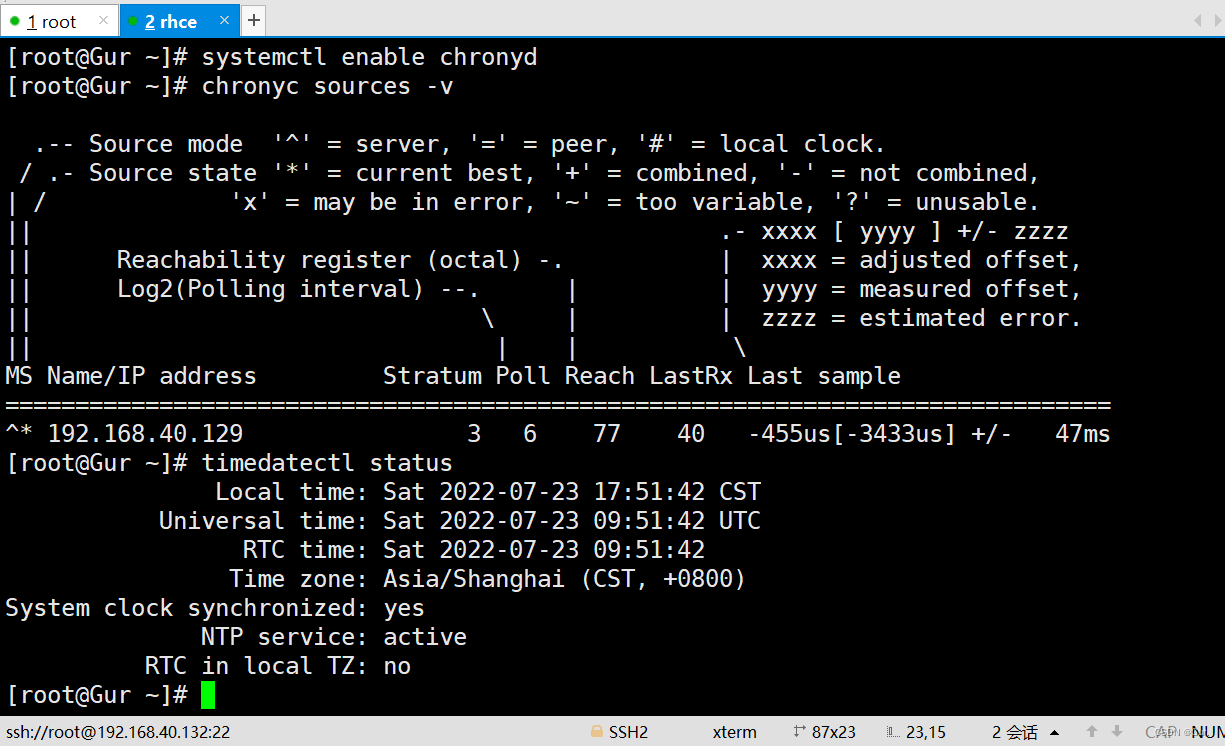
Task: Click the SSH2 lock icon in status bar
Action: coord(596,732)
